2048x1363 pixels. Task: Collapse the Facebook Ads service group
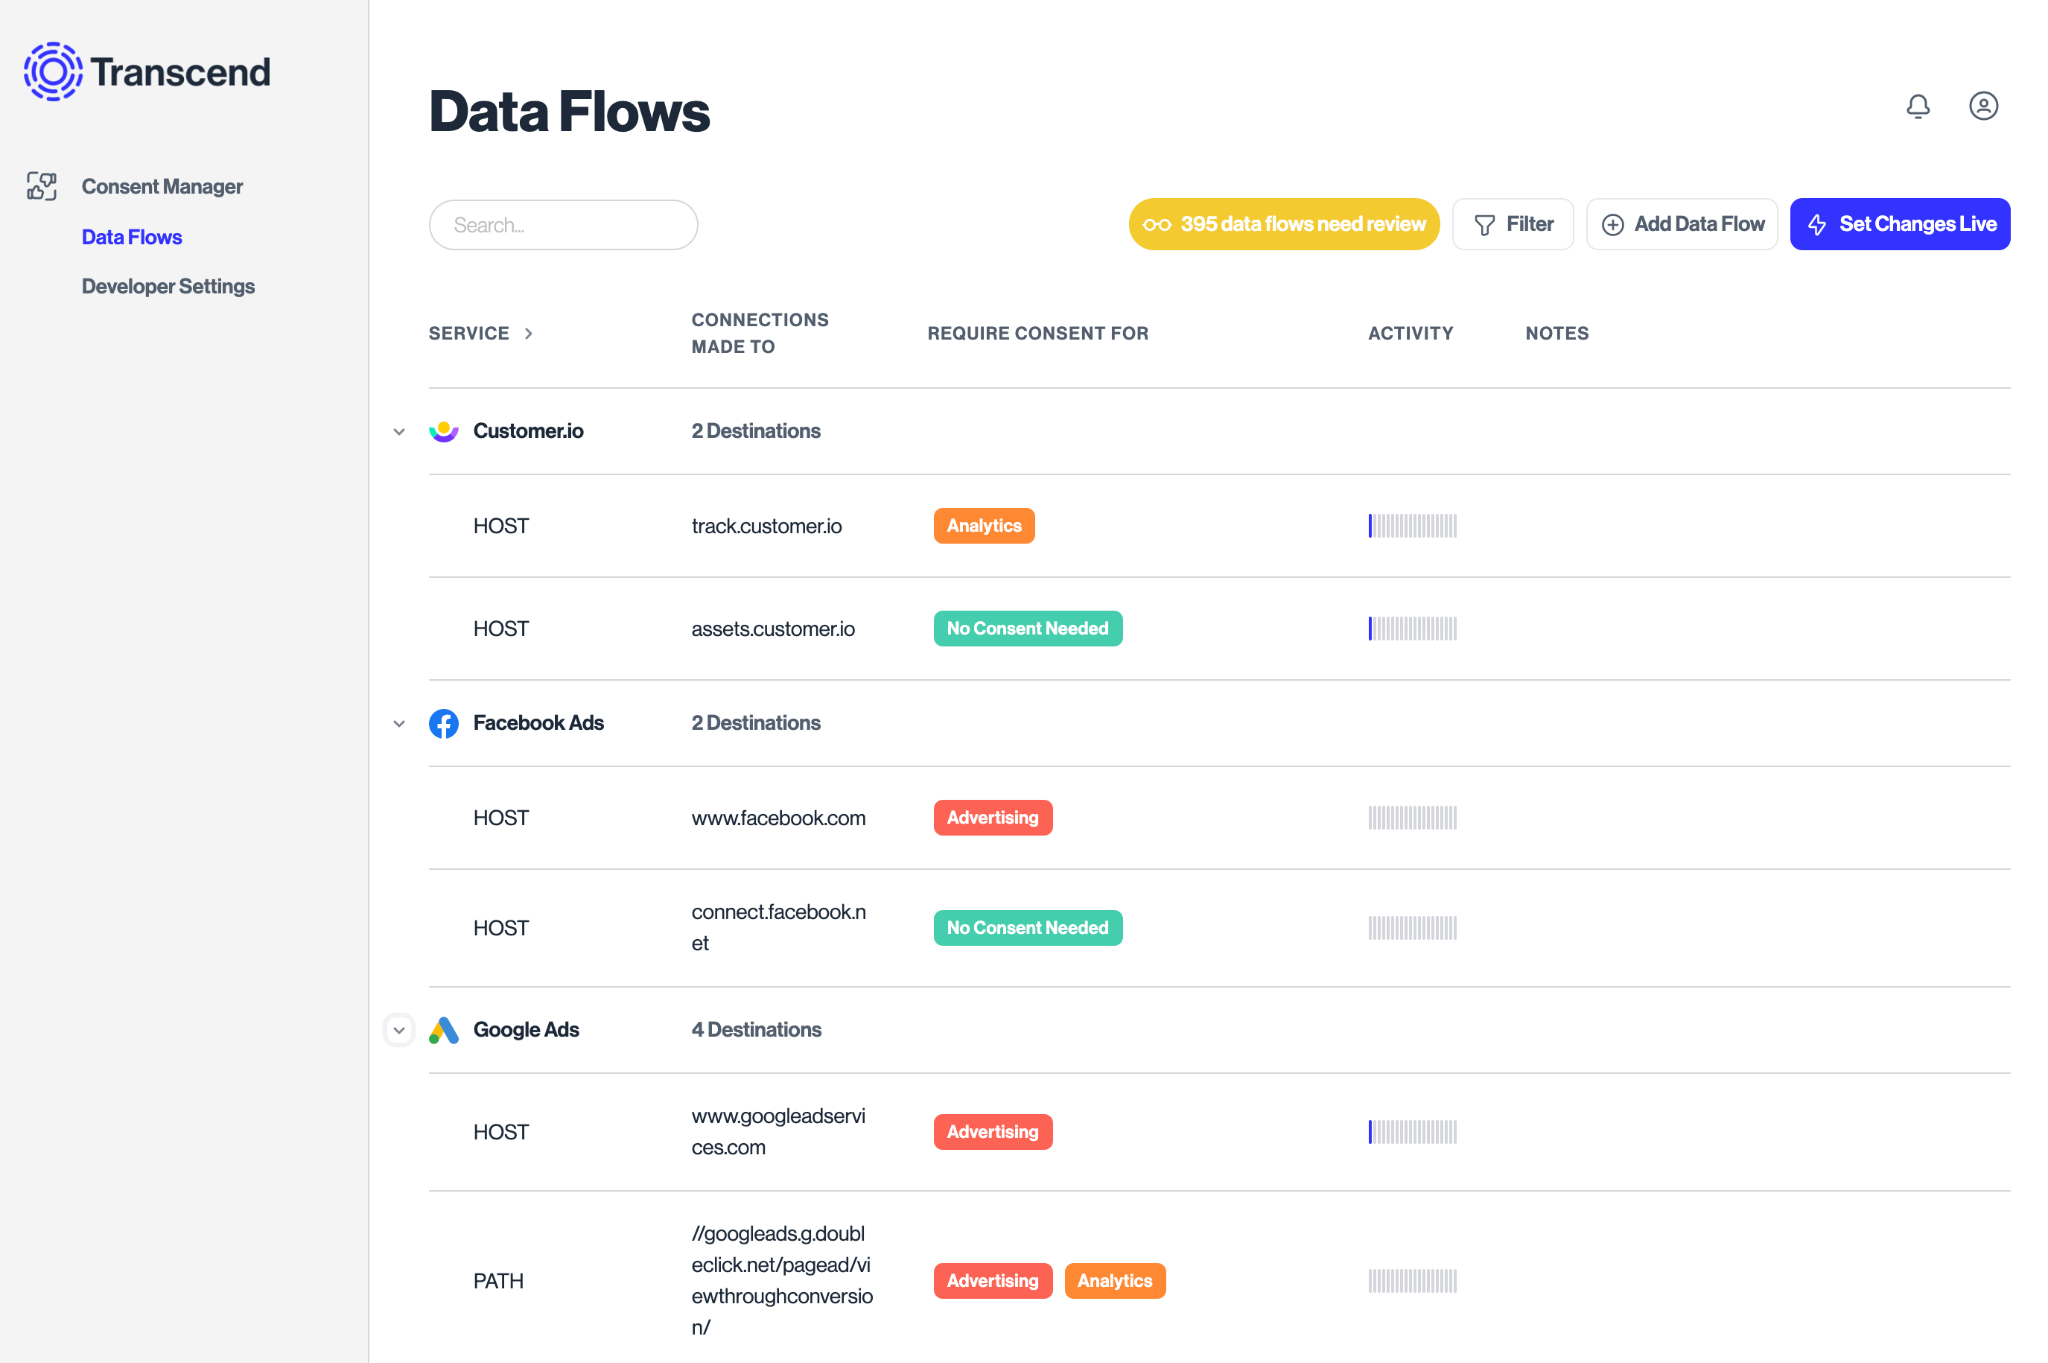pos(399,724)
